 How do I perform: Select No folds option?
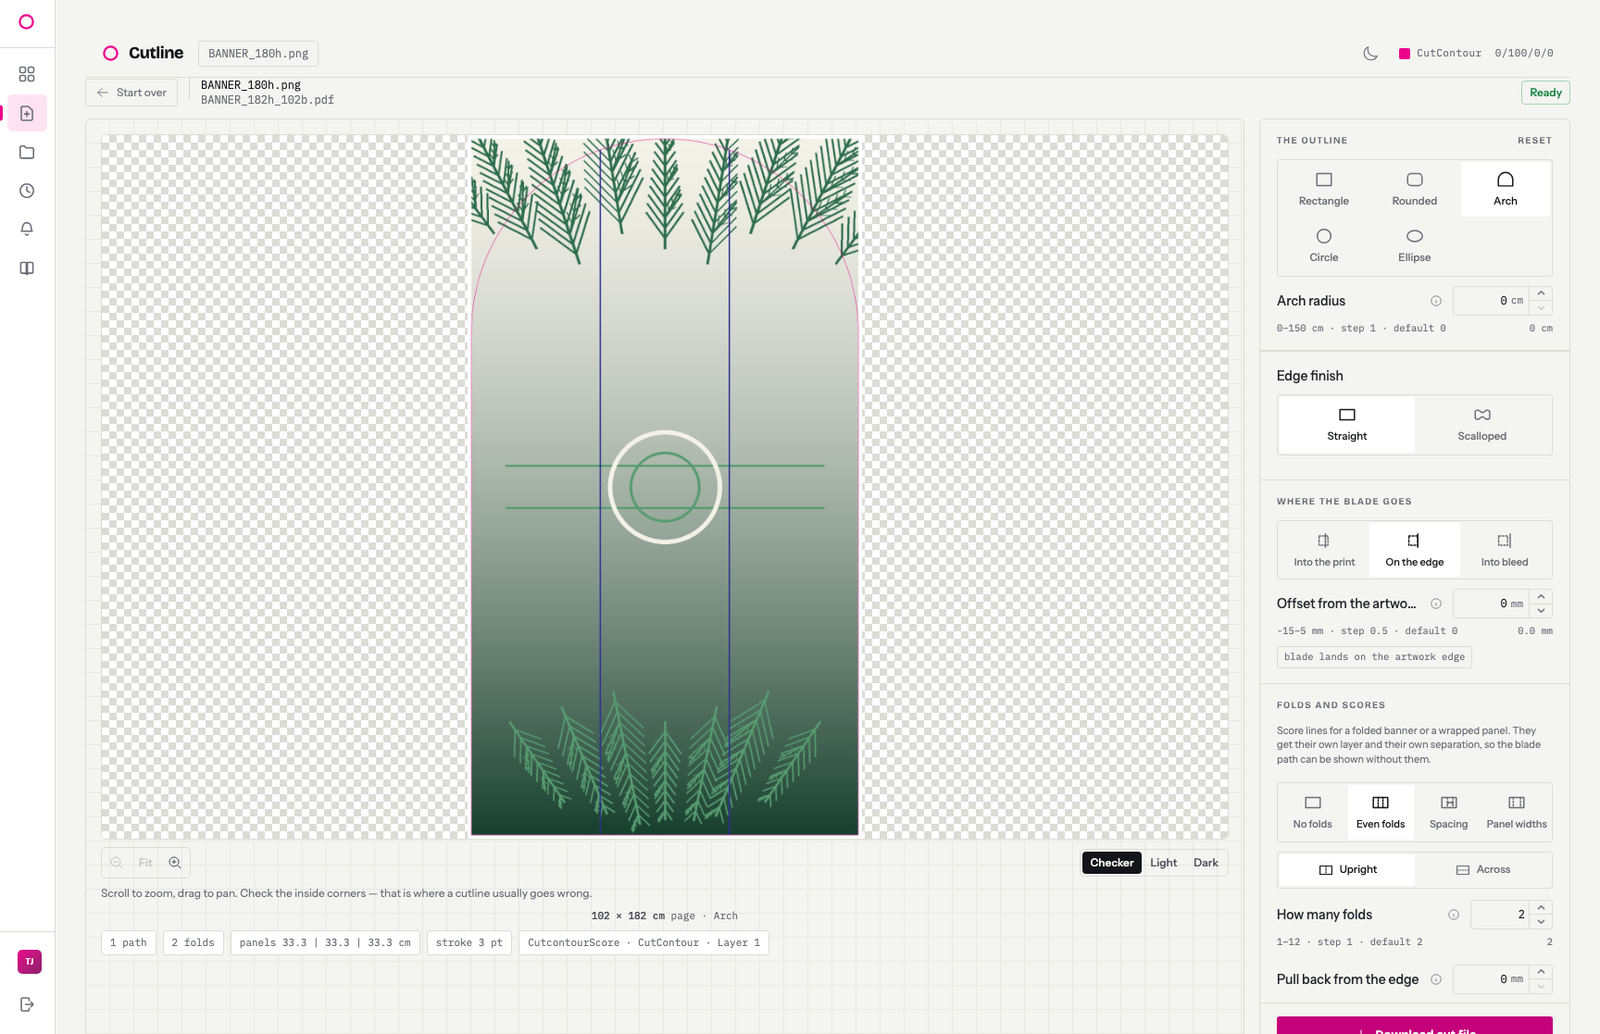tap(1312, 812)
